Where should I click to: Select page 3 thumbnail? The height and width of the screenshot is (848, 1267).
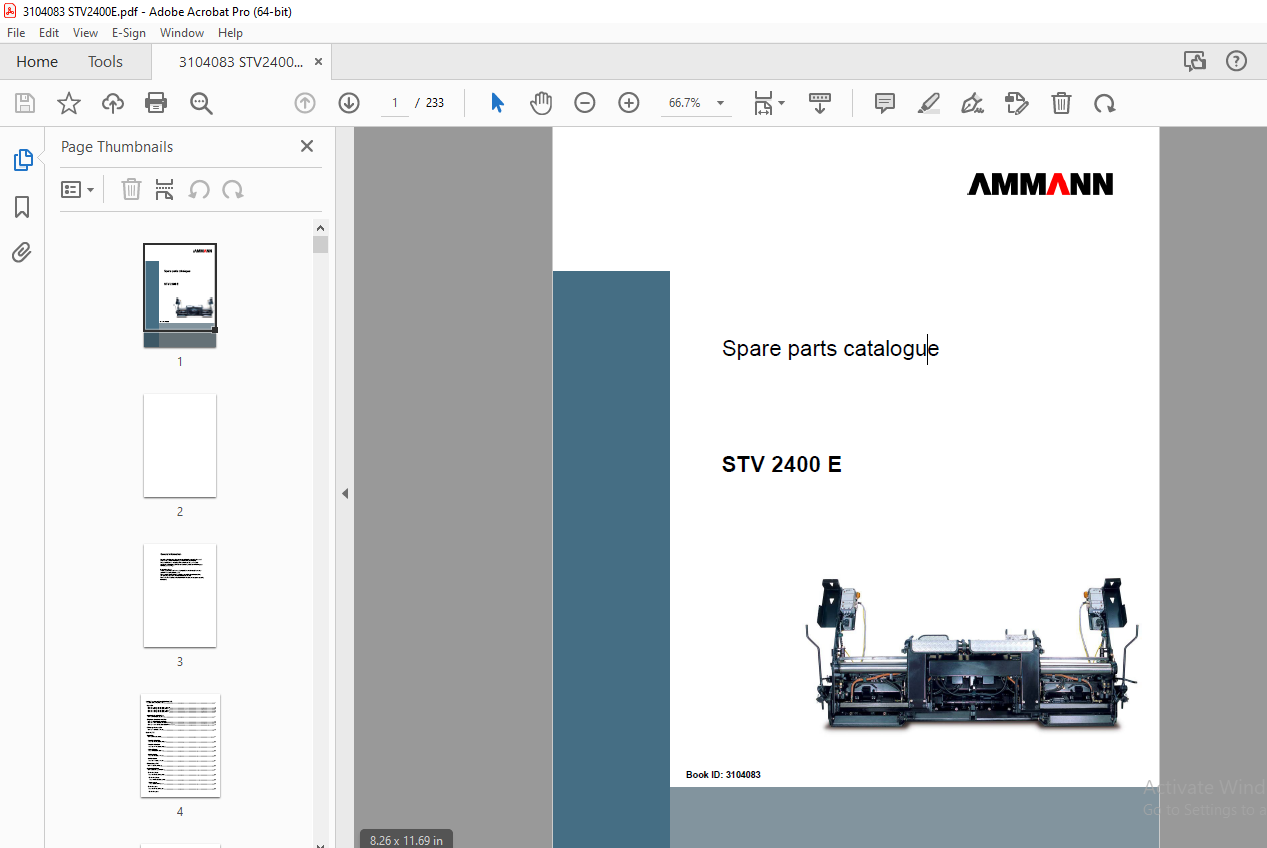180,595
